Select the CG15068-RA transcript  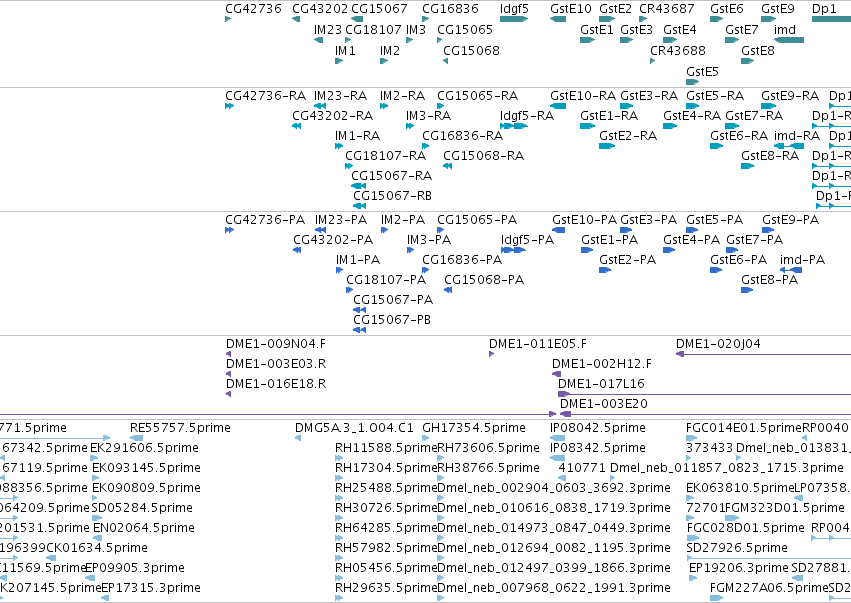click(x=447, y=166)
